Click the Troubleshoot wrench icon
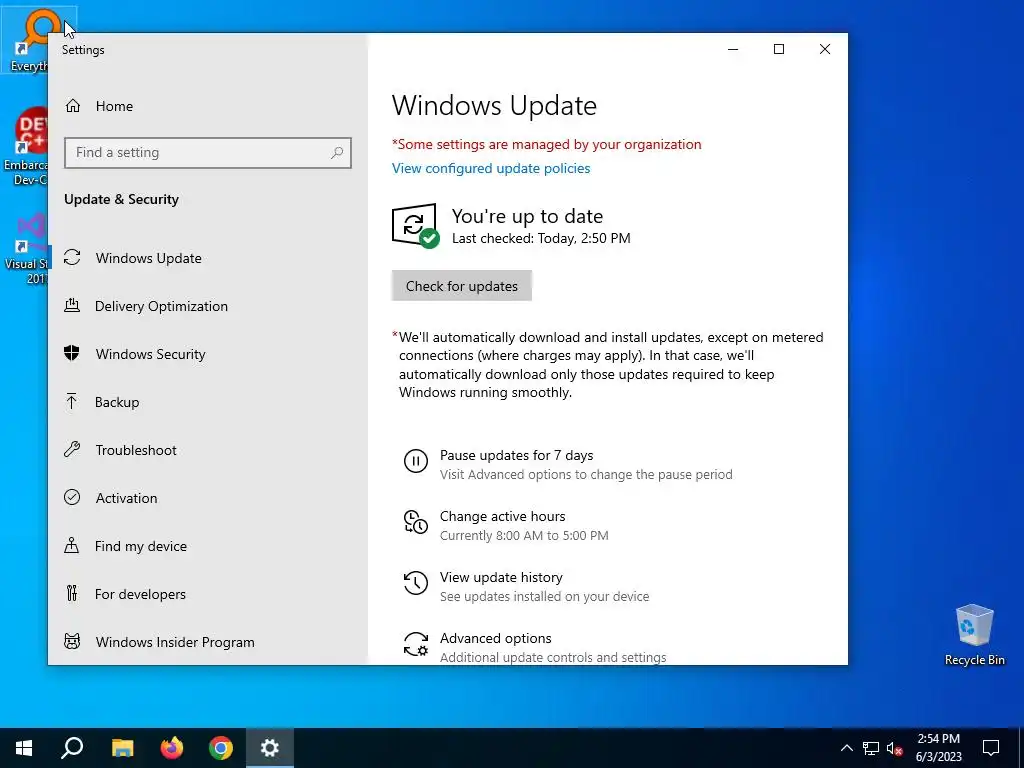Viewport: 1024px width, 768px height. tap(72, 449)
